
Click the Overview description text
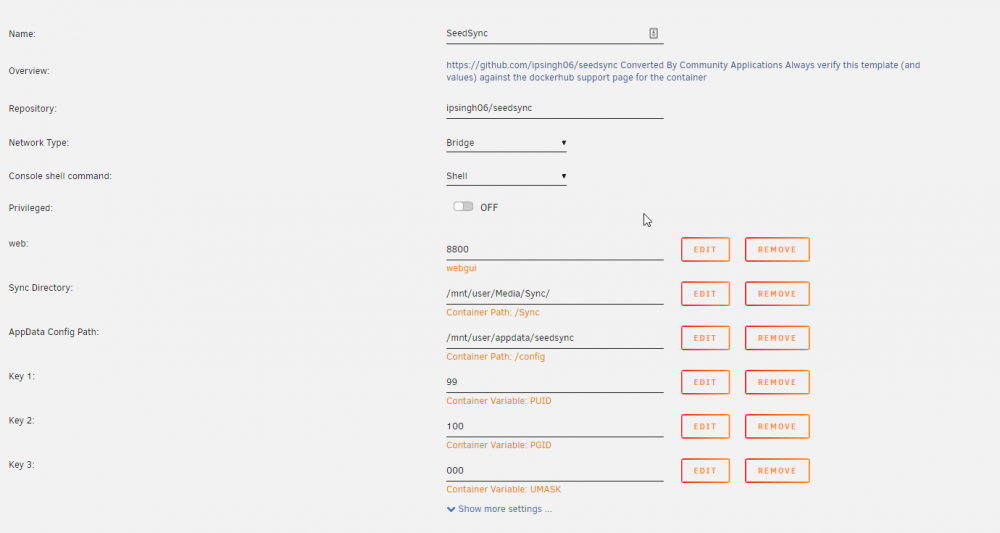(x=683, y=71)
